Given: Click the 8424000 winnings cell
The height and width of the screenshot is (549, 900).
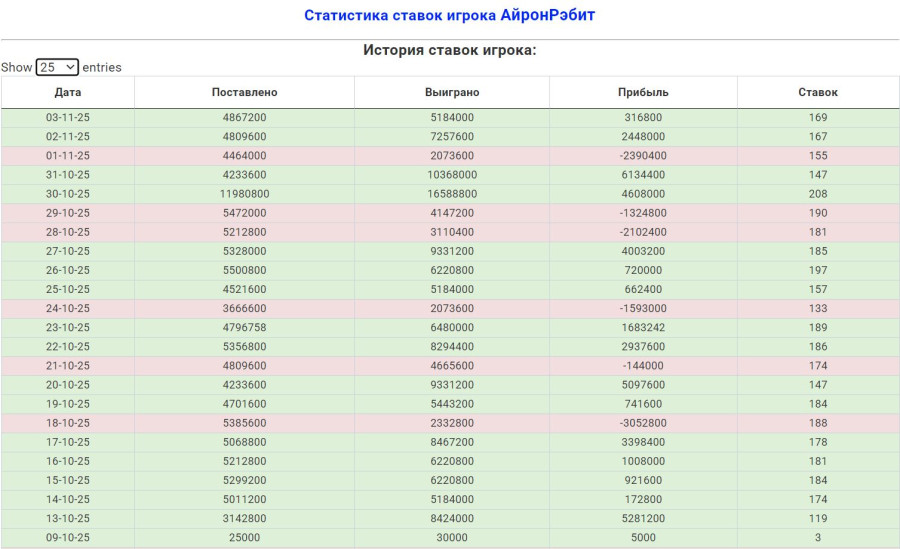Looking at the screenshot, I should click(452, 519).
